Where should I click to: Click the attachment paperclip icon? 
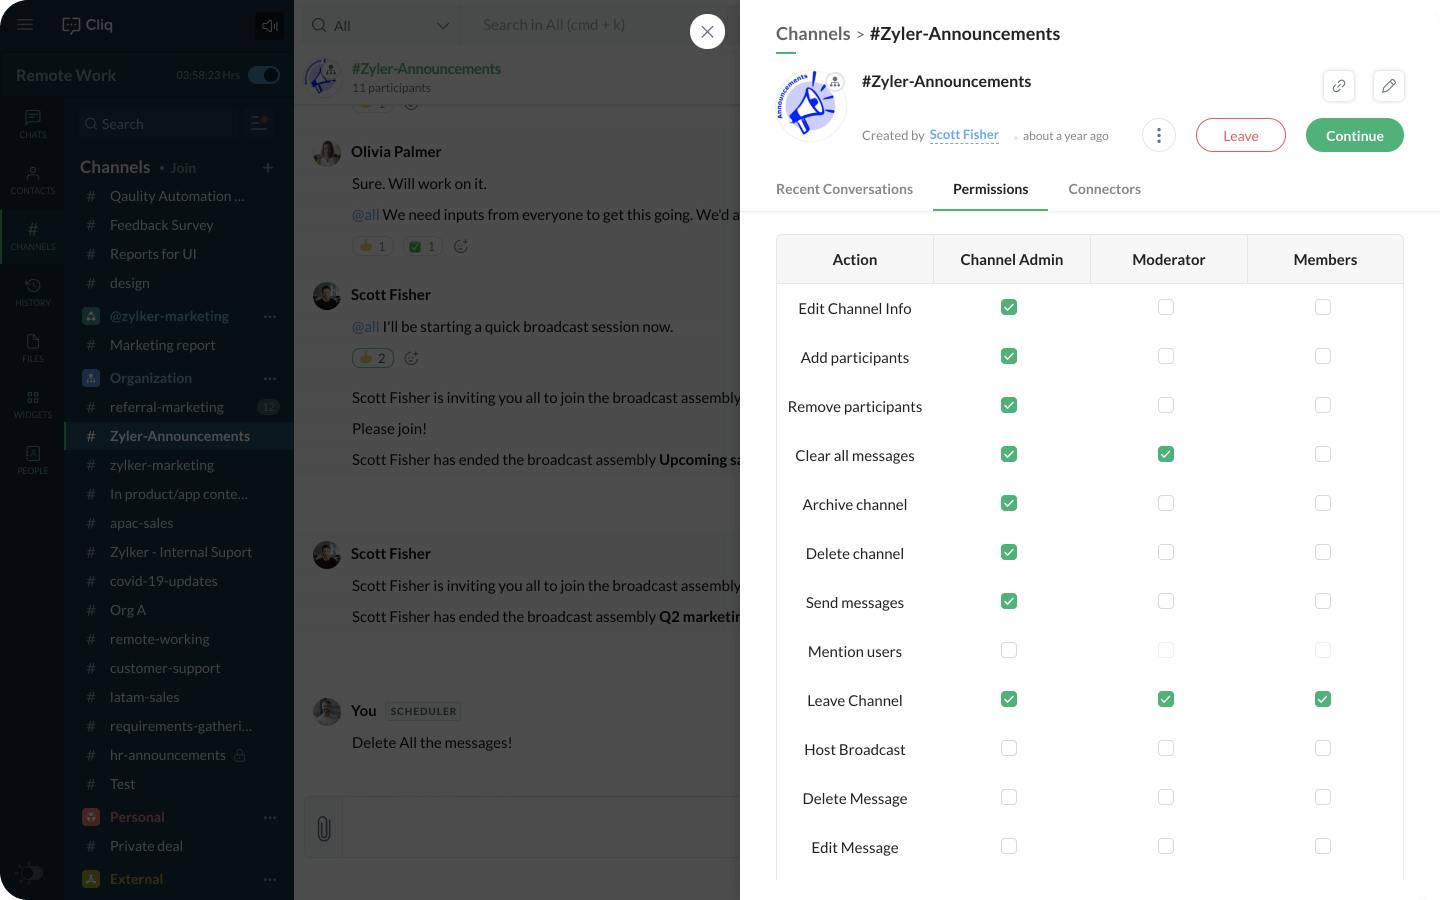click(324, 828)
